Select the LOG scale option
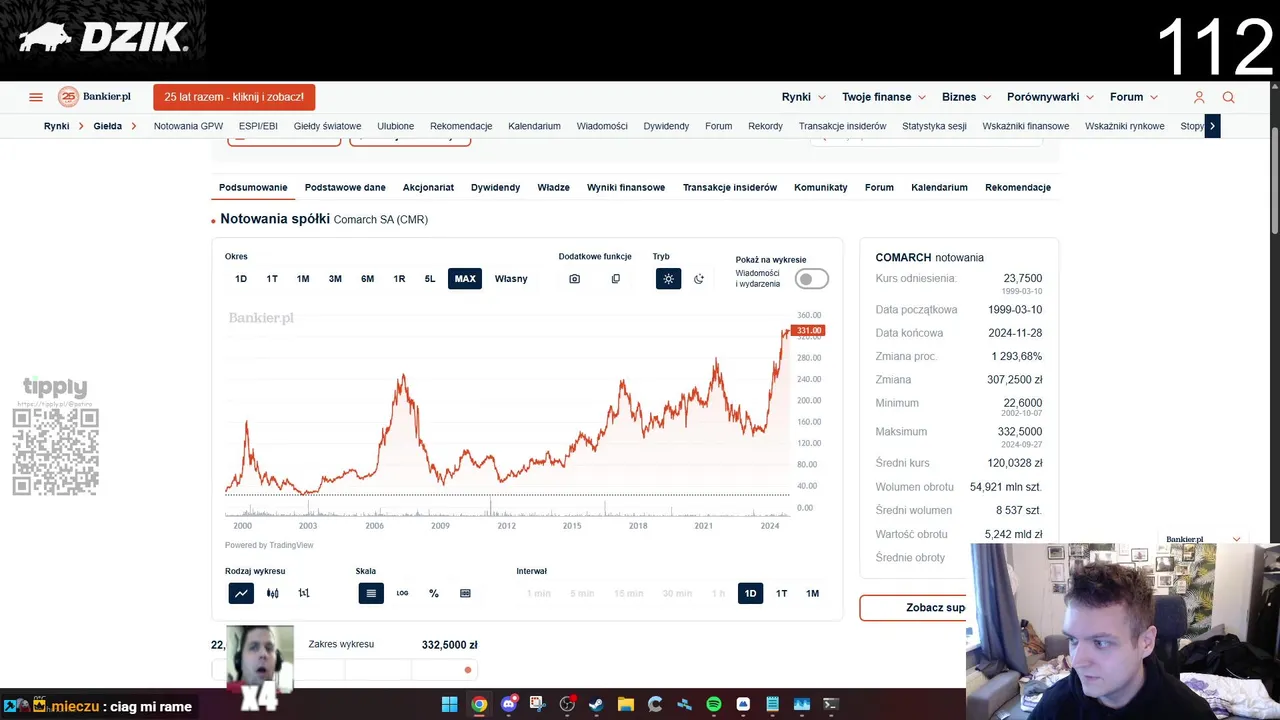The image size is (1280, 720). tap(402, 593)
